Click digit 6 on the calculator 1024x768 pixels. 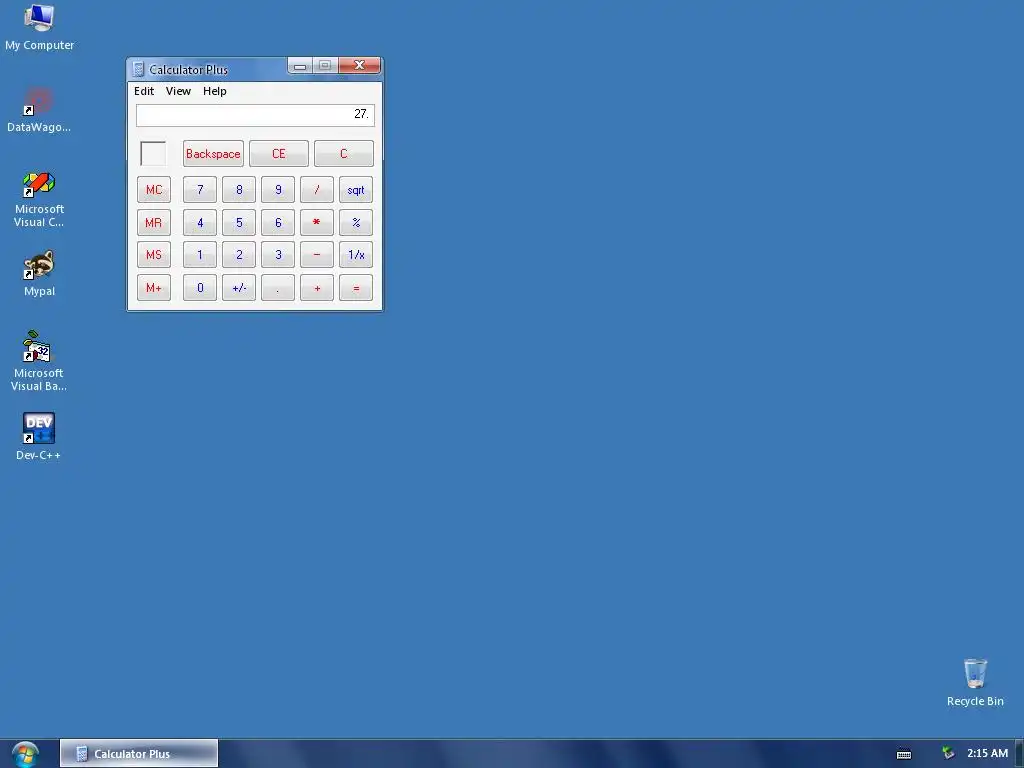pos(278,223)
